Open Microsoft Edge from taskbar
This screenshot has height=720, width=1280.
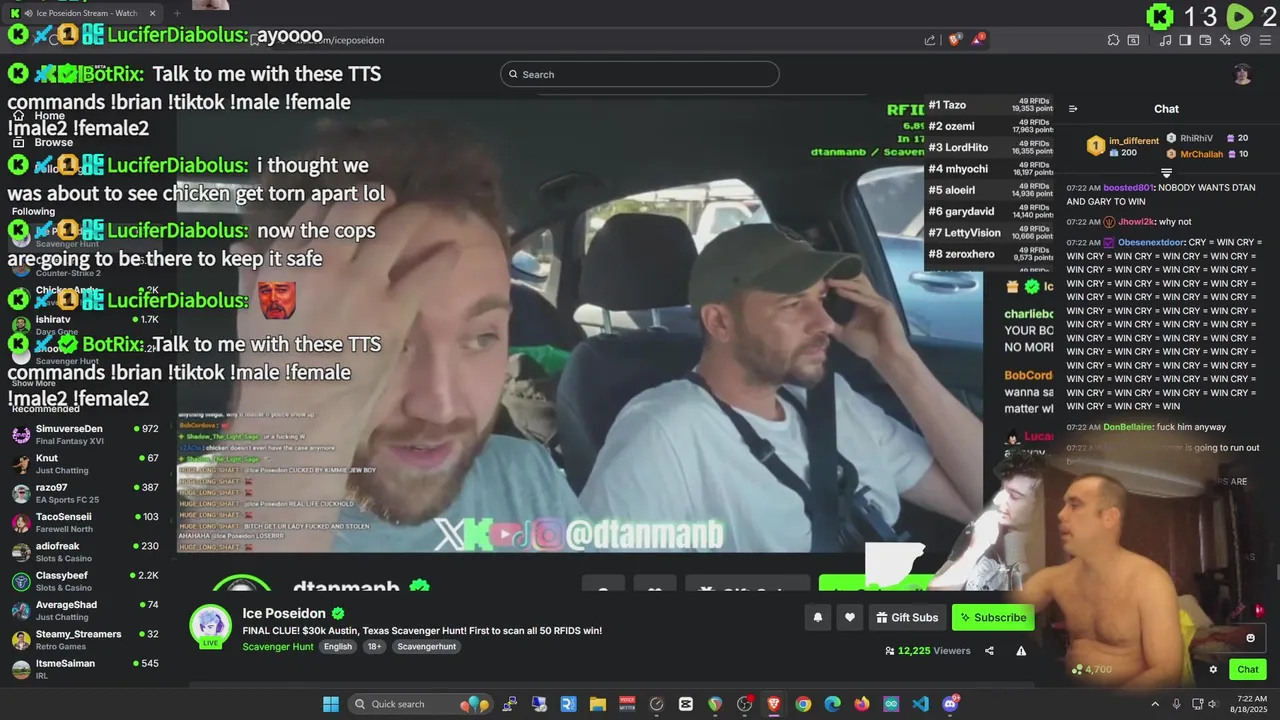coord(832,704)
